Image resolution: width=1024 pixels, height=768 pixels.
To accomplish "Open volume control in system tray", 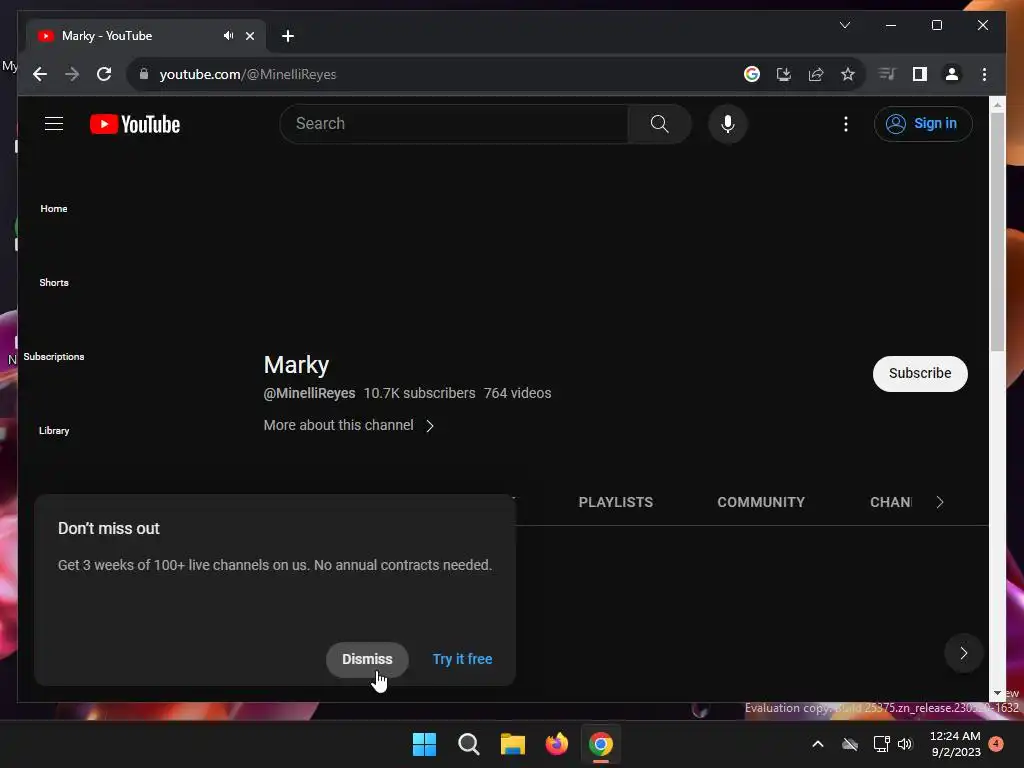I will coord(904,744).
